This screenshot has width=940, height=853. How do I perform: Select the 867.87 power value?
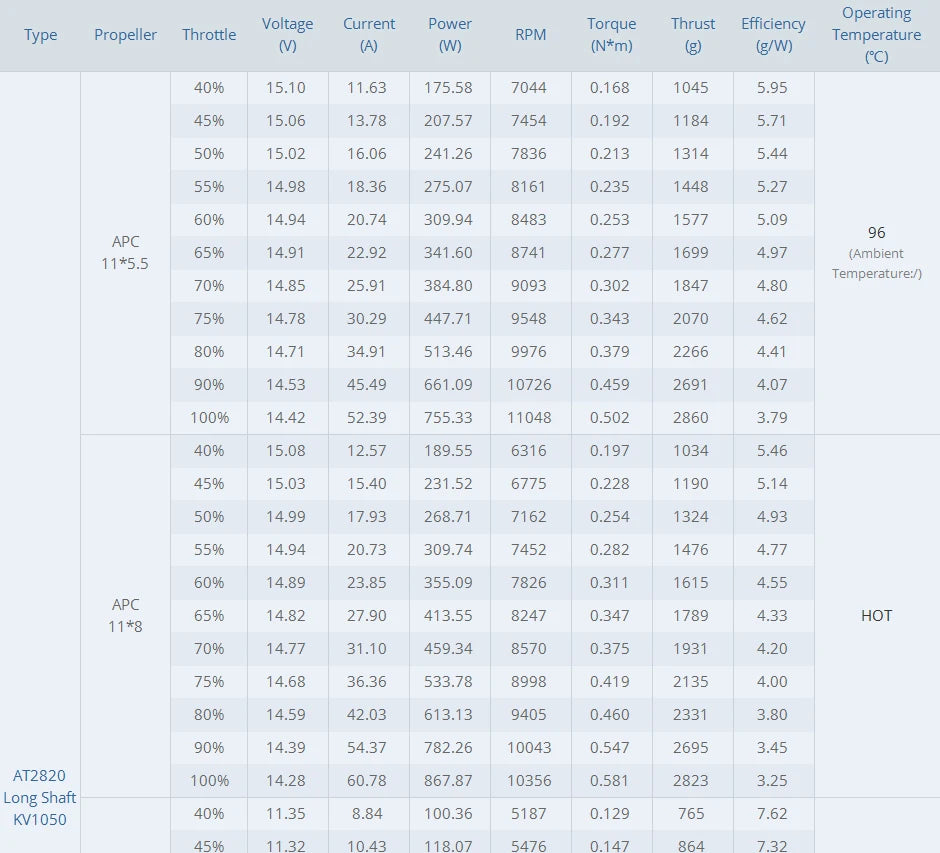450,781
